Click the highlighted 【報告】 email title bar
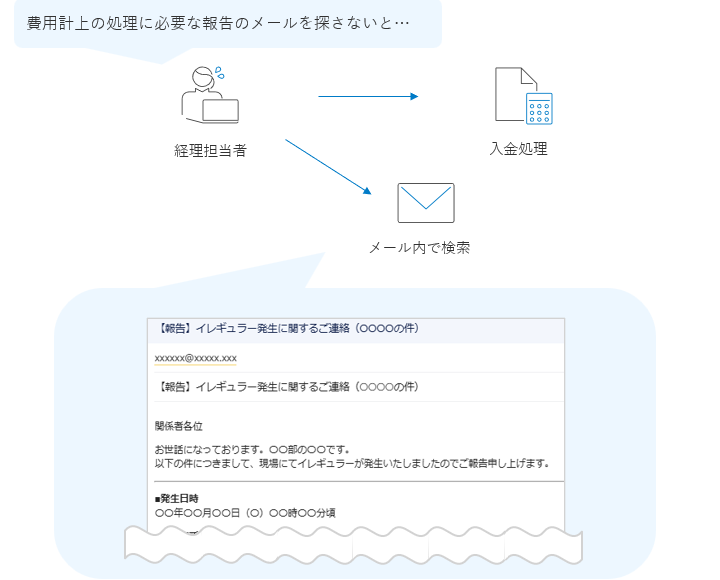This screenshot has height=580, width=720. click(x=355, y=330)
